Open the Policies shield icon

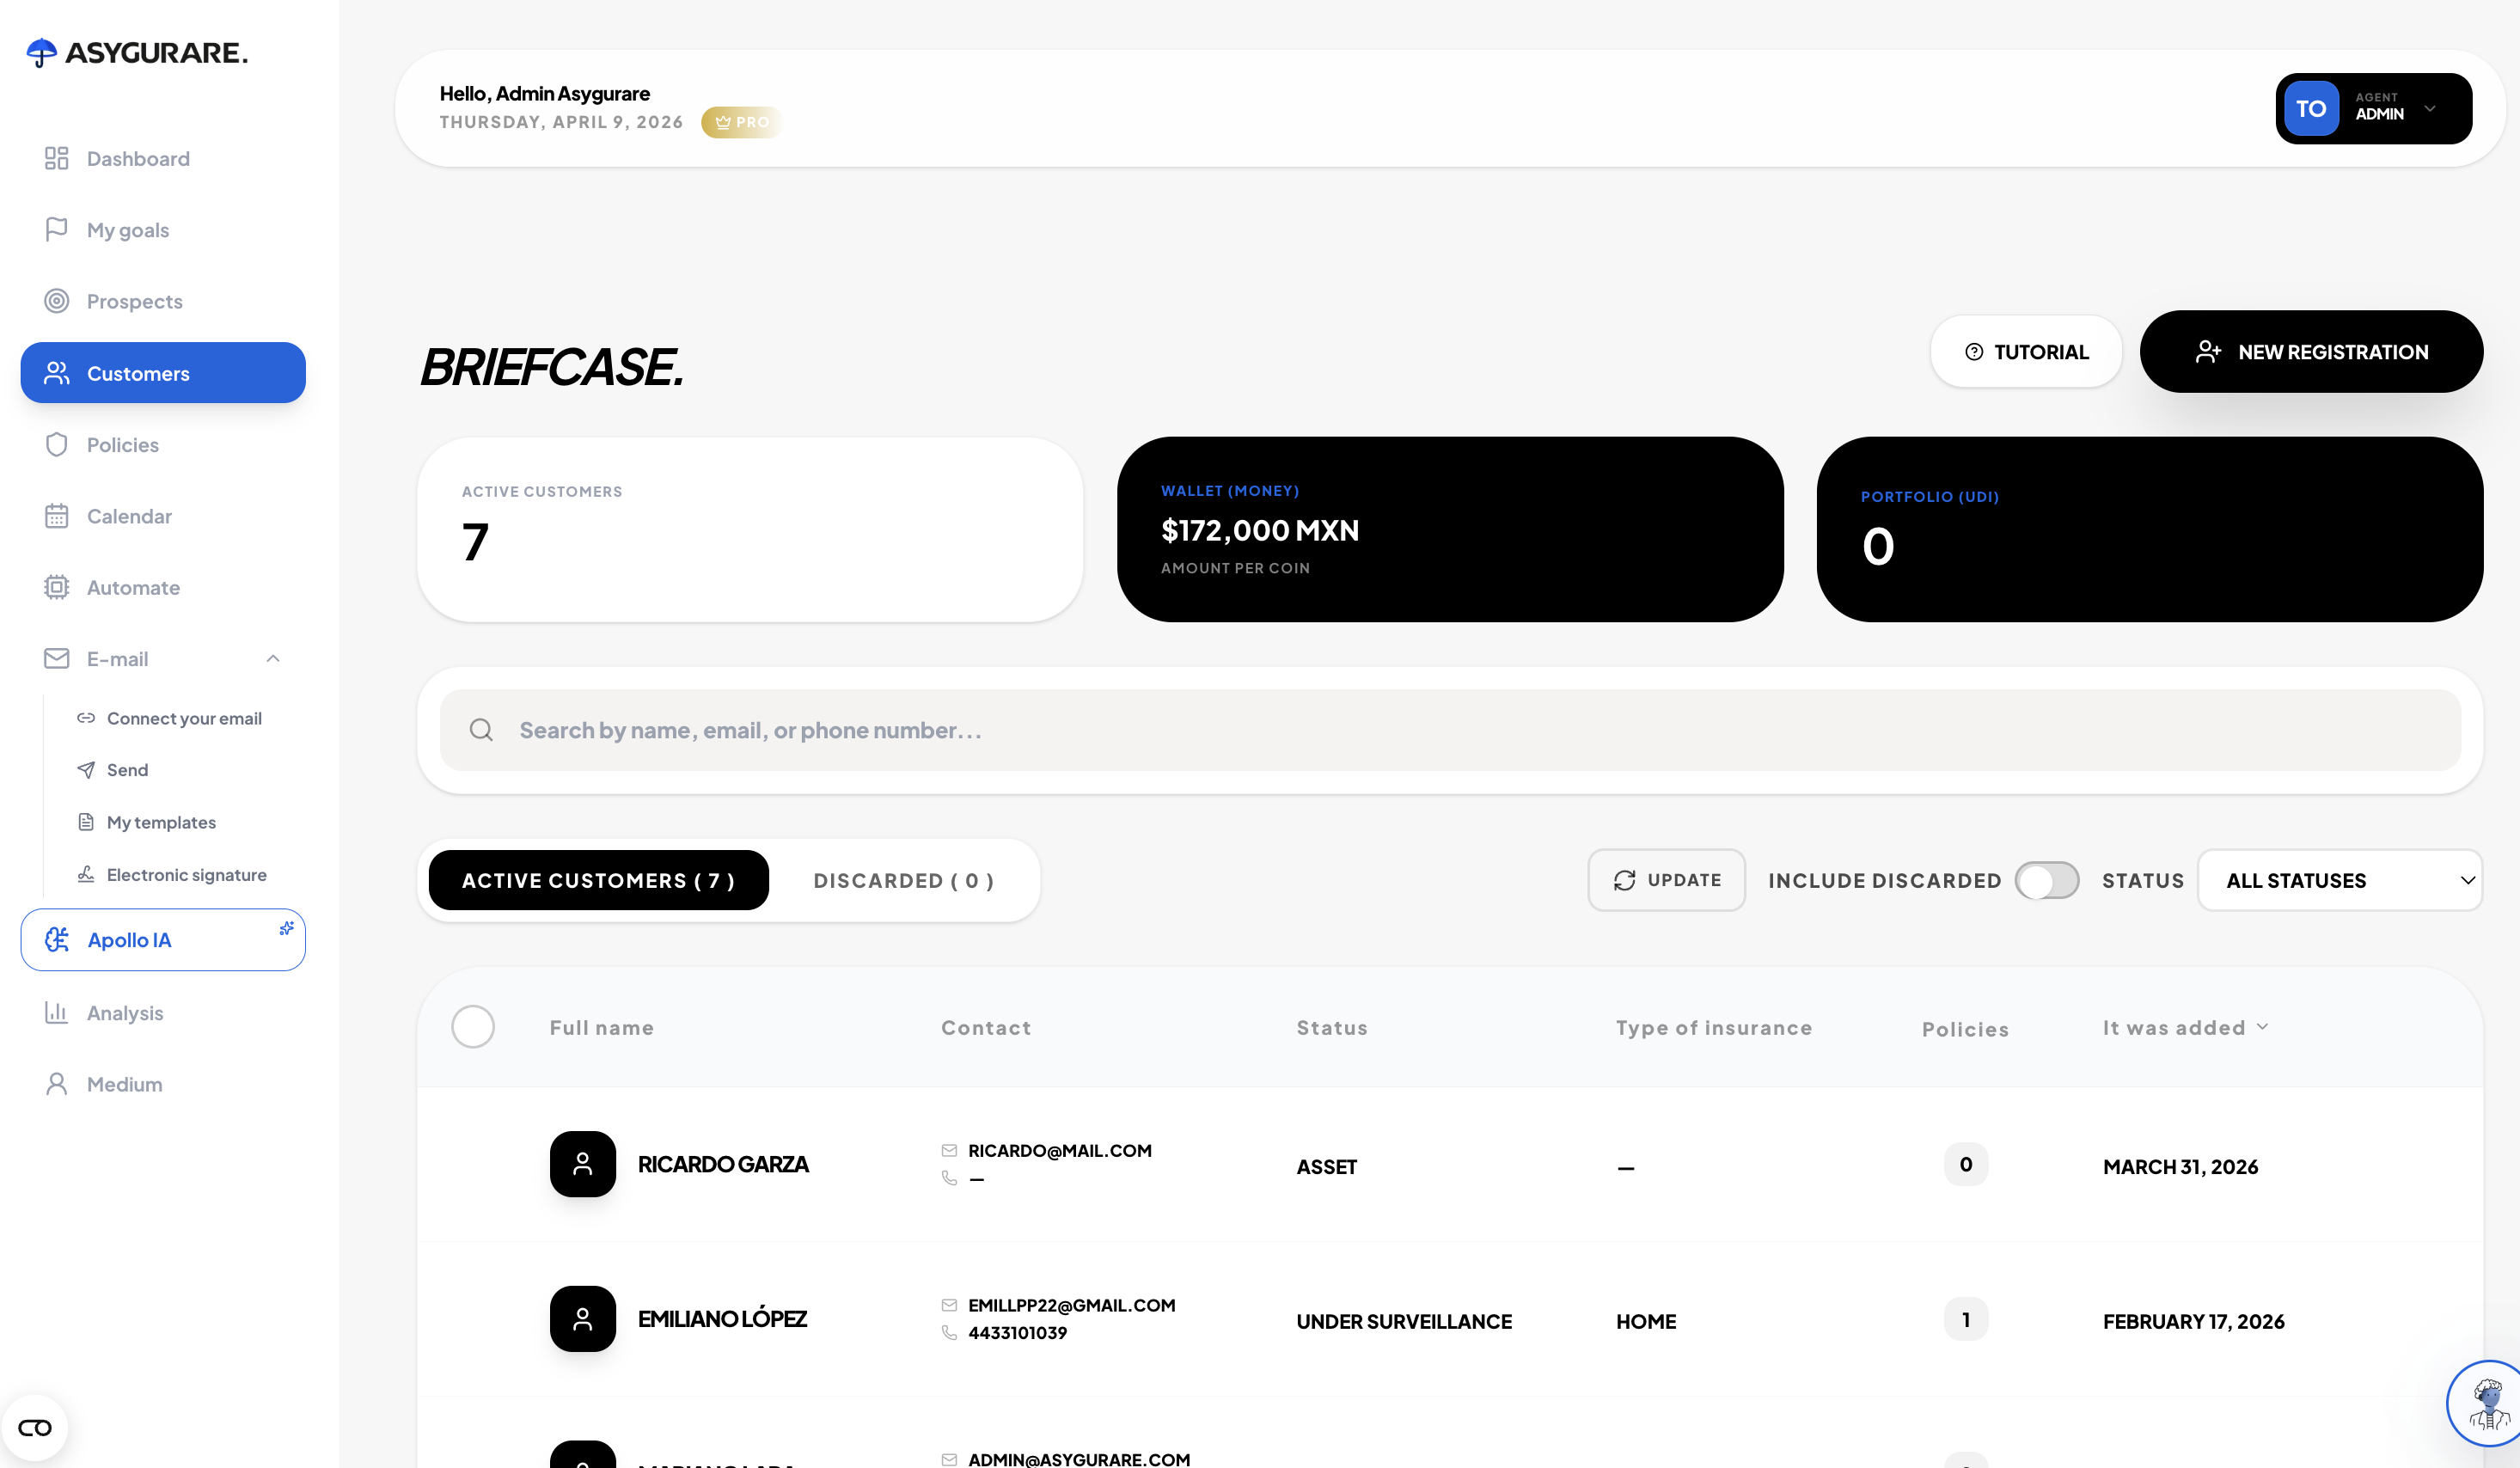[x=56, y=444]
